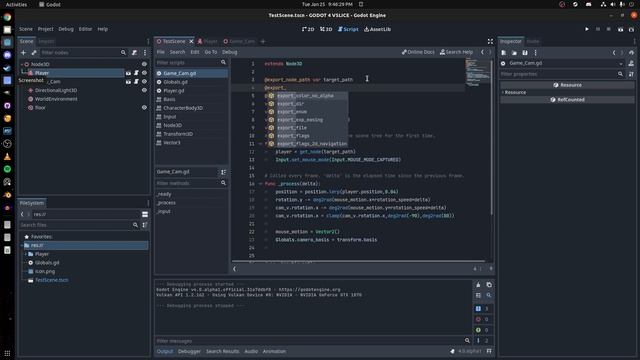
Task: Choose export_enum from autocomplete list
Action: click(292, 112)
